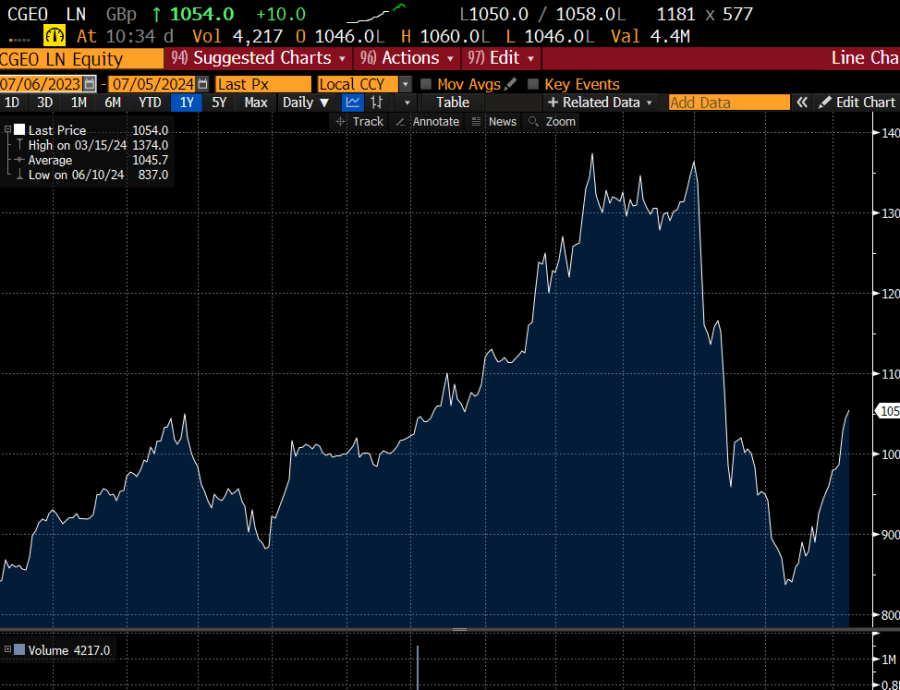Click the pencil icon beside Mov Avgs

(511, 84)
